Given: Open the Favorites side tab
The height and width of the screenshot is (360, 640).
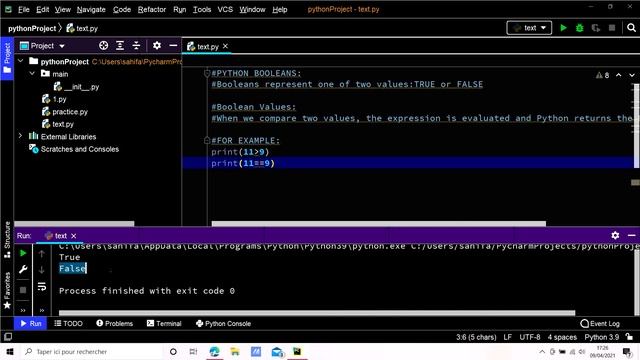Looking at the screenshot, I should pos(7,290).
